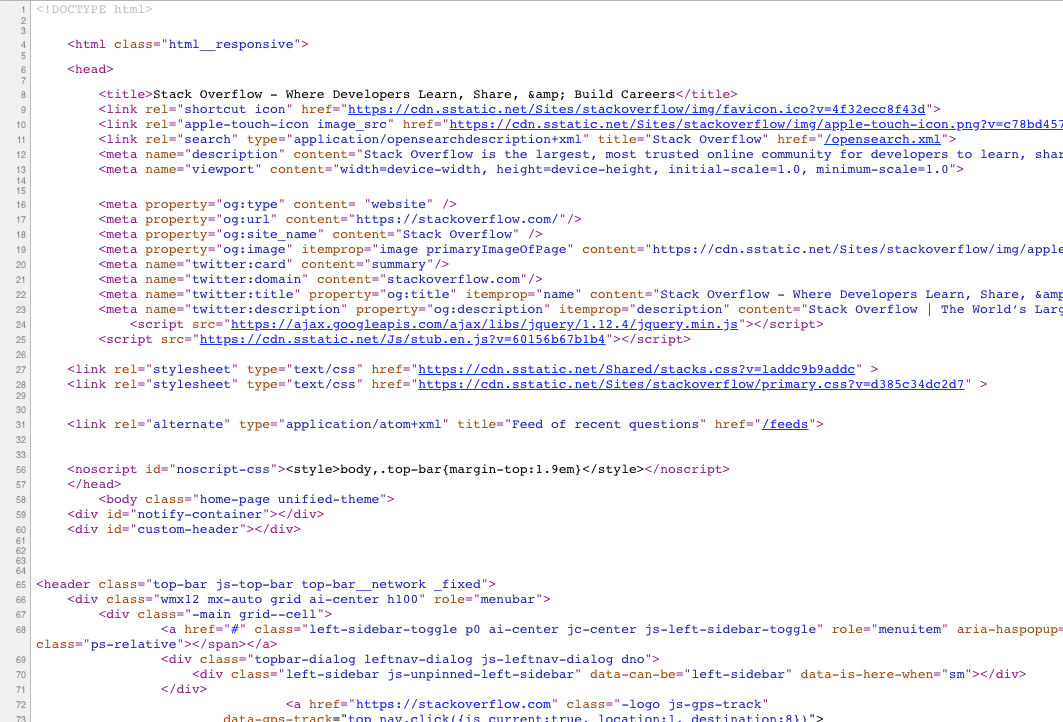Open the stub.en.js script URL
Screen dimensions: 1063x722
[403, 339]
